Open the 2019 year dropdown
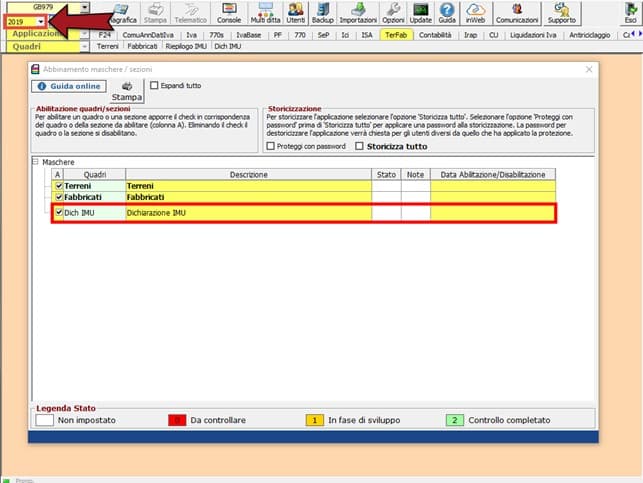 click(41, 22)
